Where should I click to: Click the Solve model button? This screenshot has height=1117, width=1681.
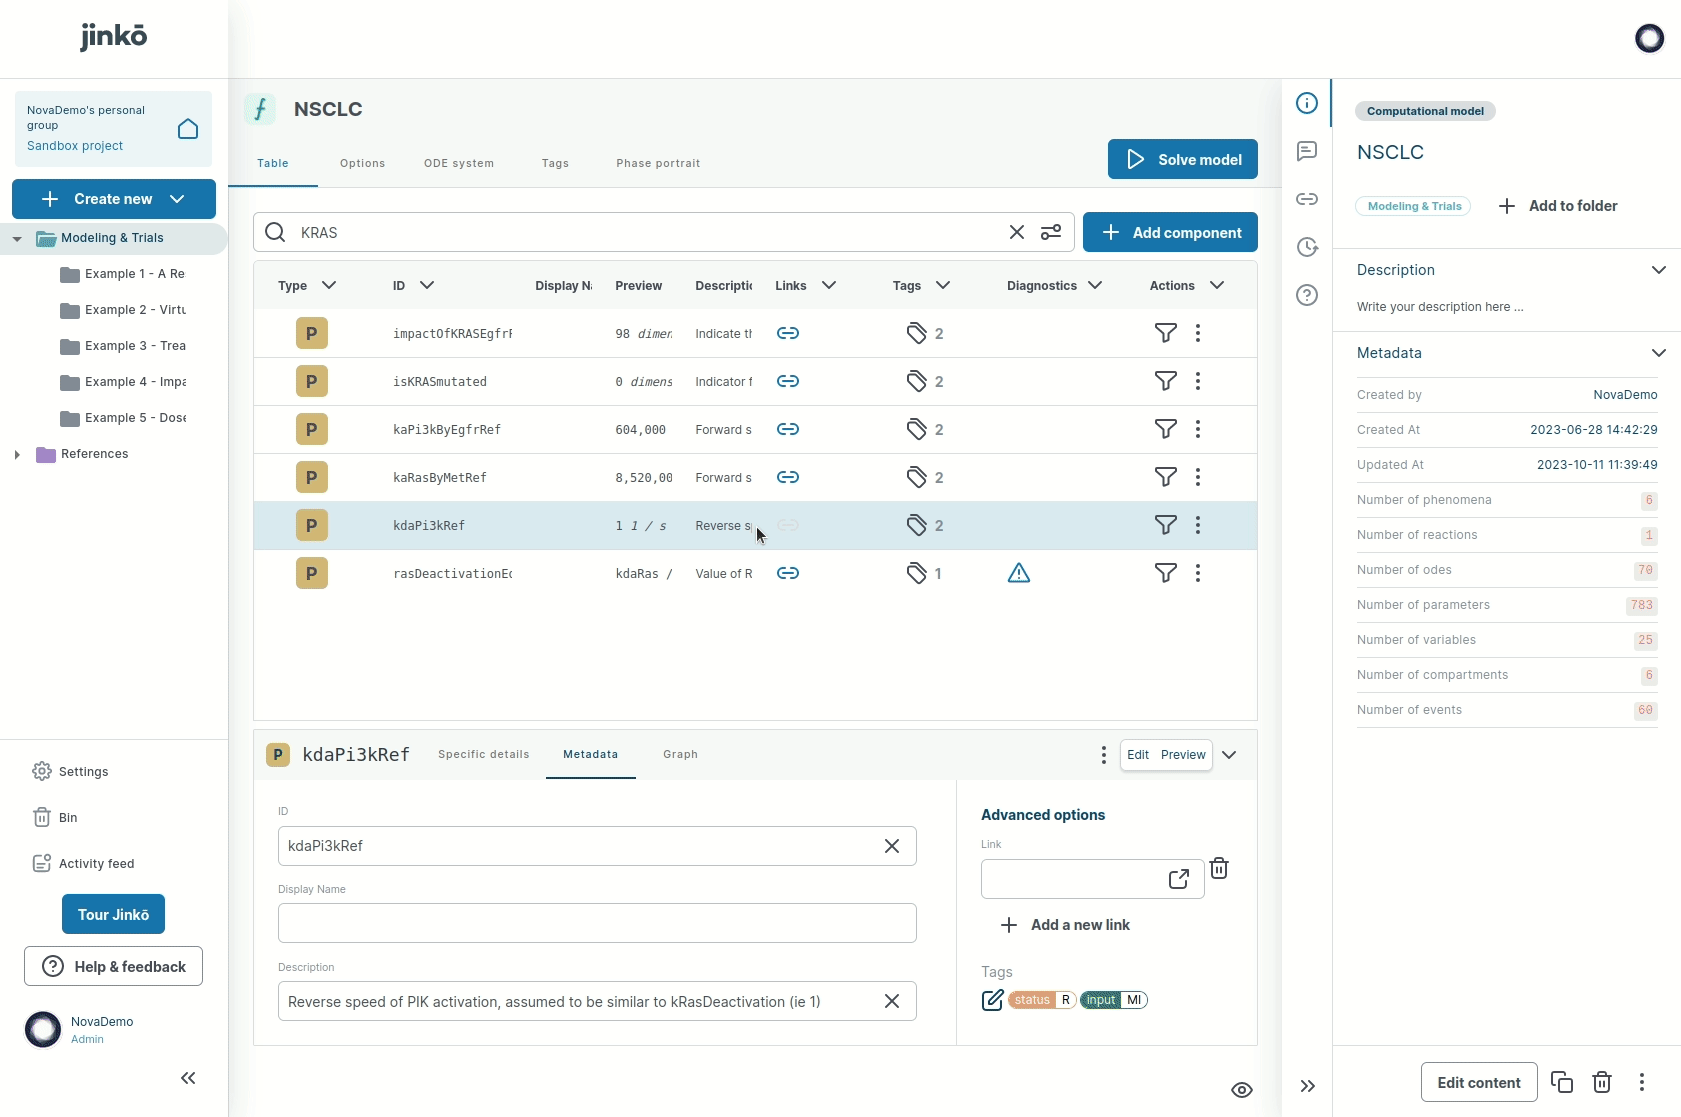1182,159
